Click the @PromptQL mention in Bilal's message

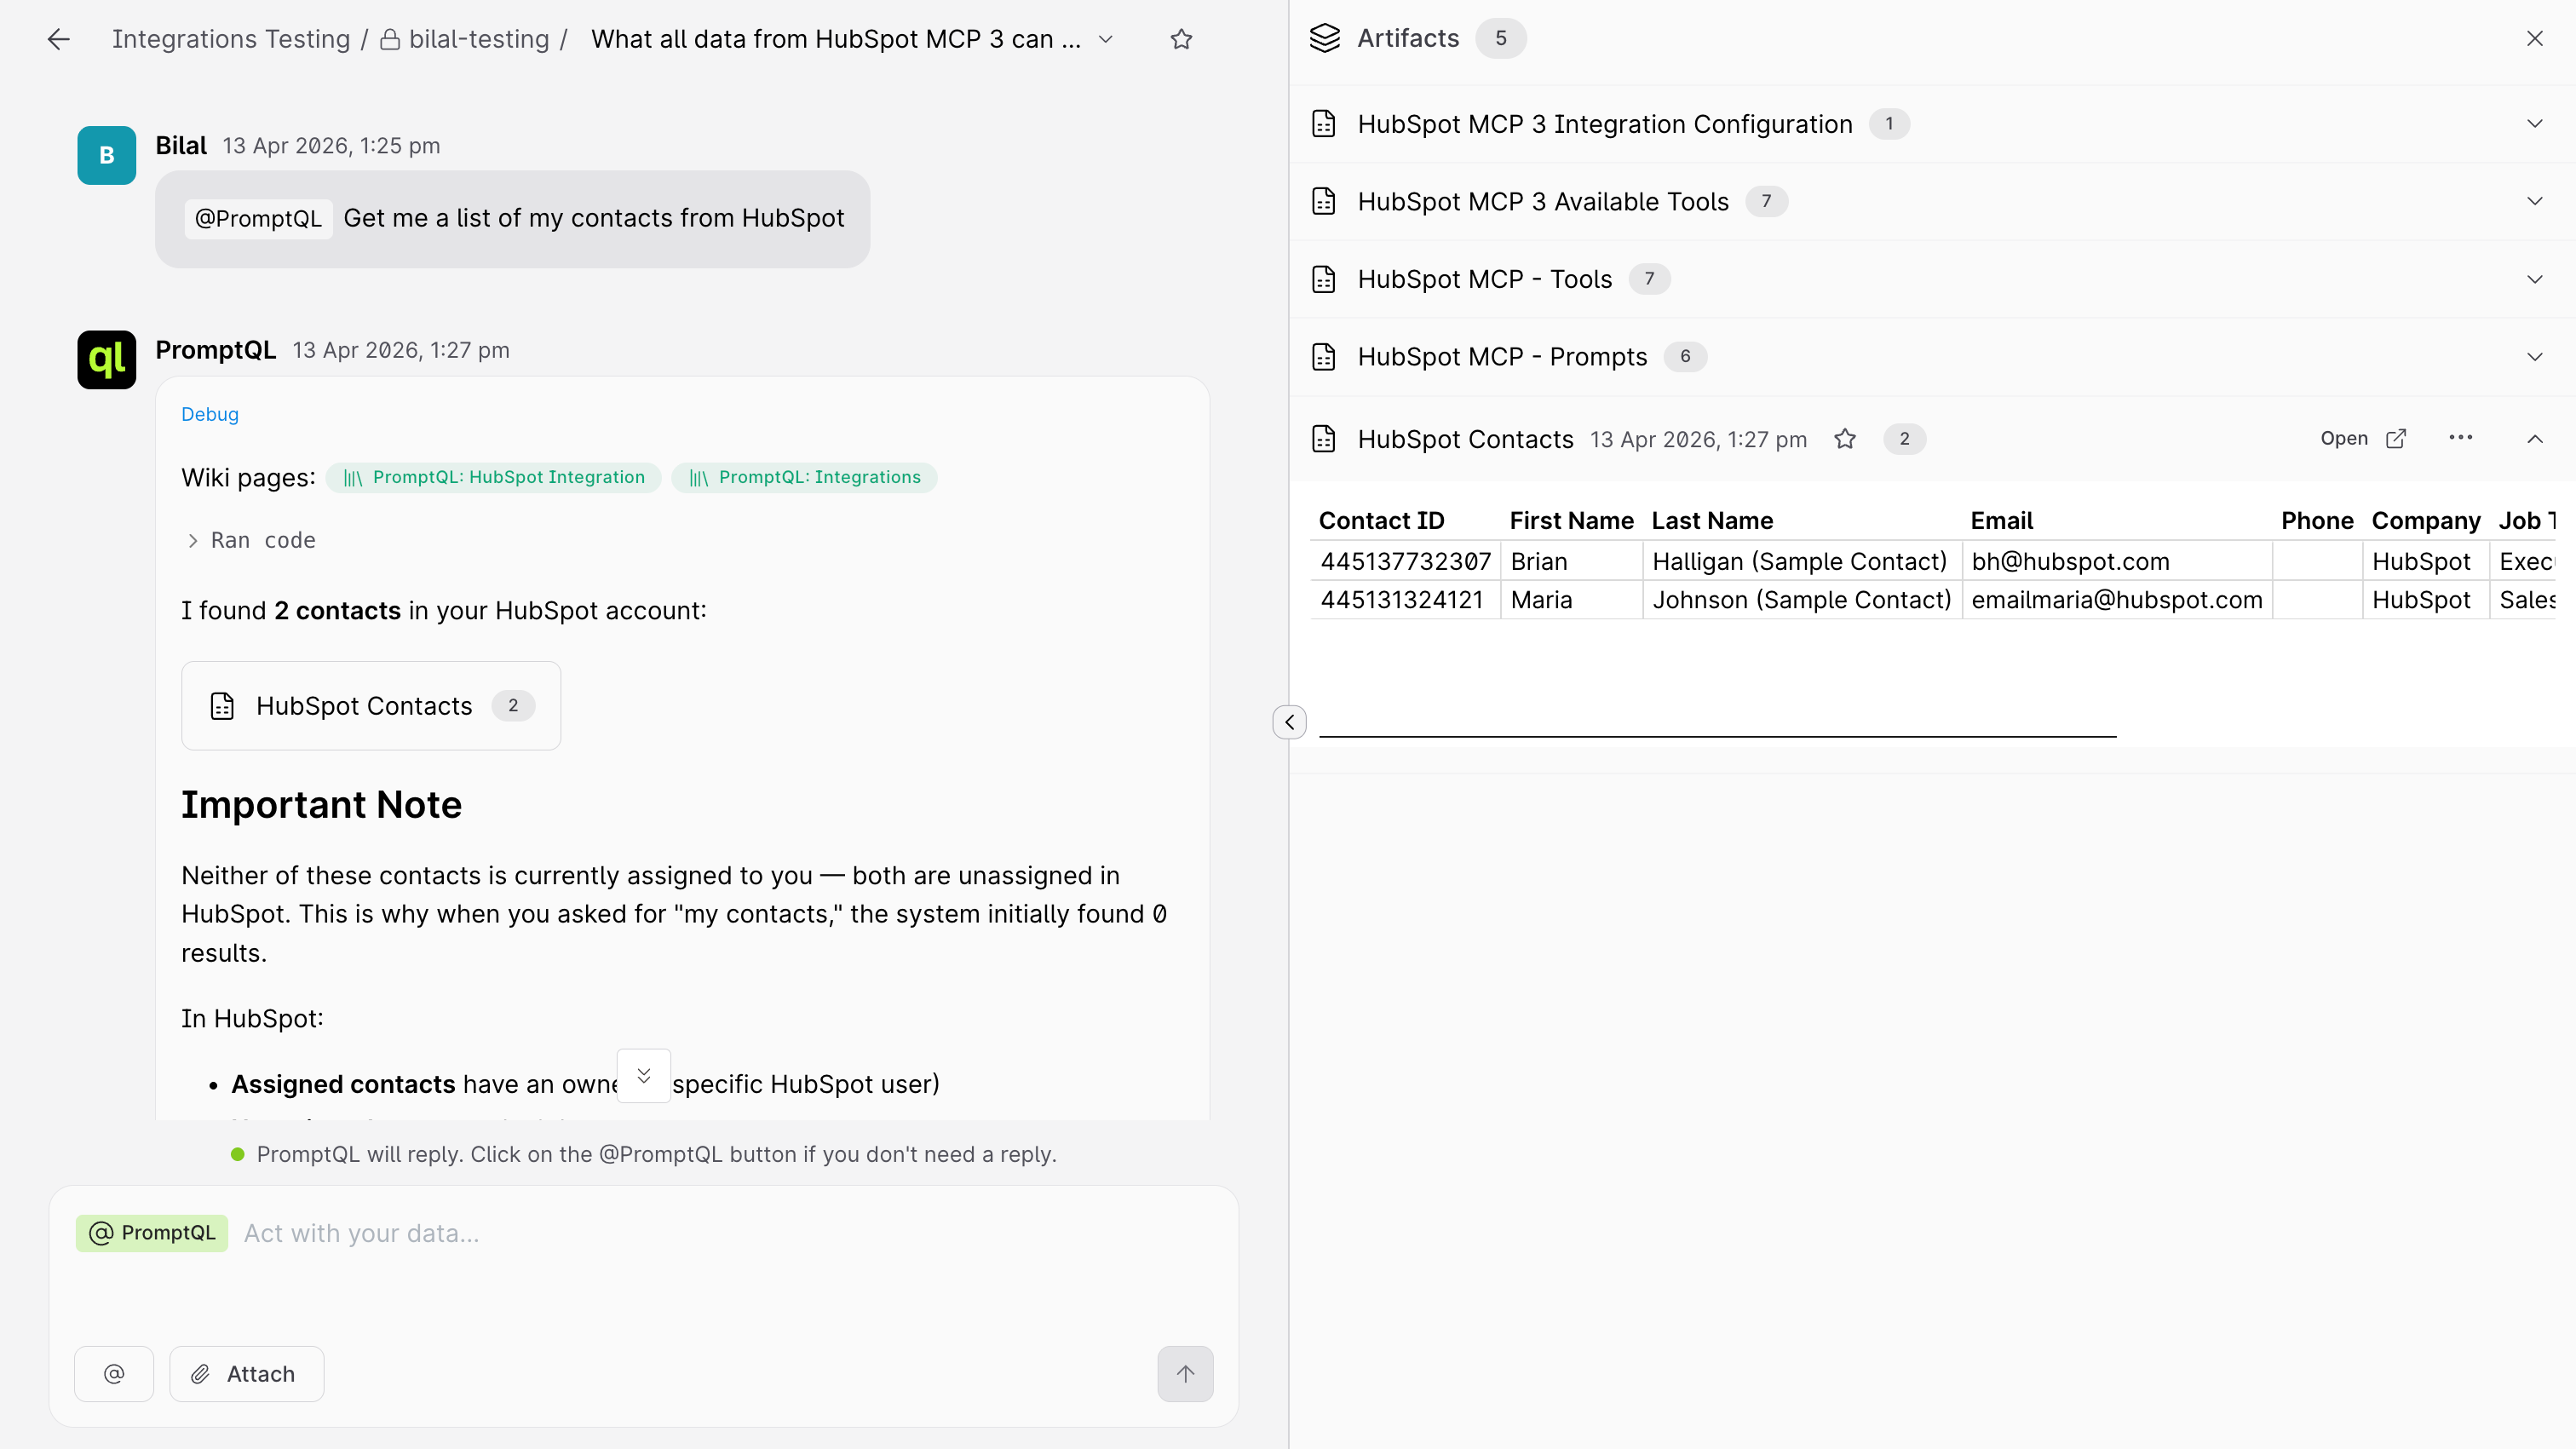258,218
